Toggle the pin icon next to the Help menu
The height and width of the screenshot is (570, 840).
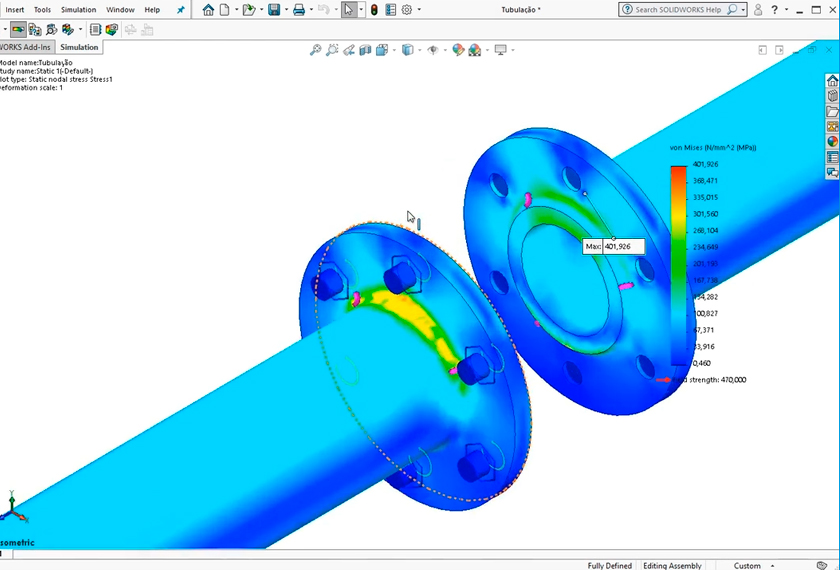(x=181, y=10)
